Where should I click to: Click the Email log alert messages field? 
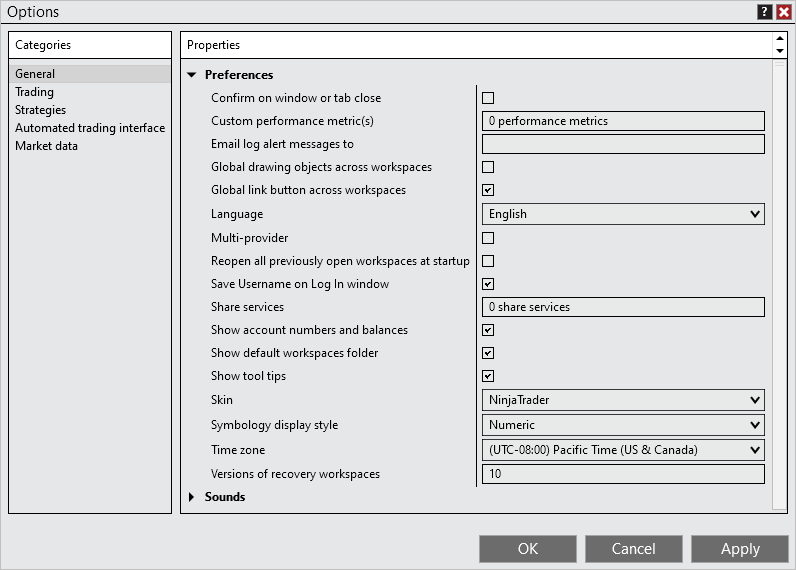pyautogui.click(x=623, y=144)
